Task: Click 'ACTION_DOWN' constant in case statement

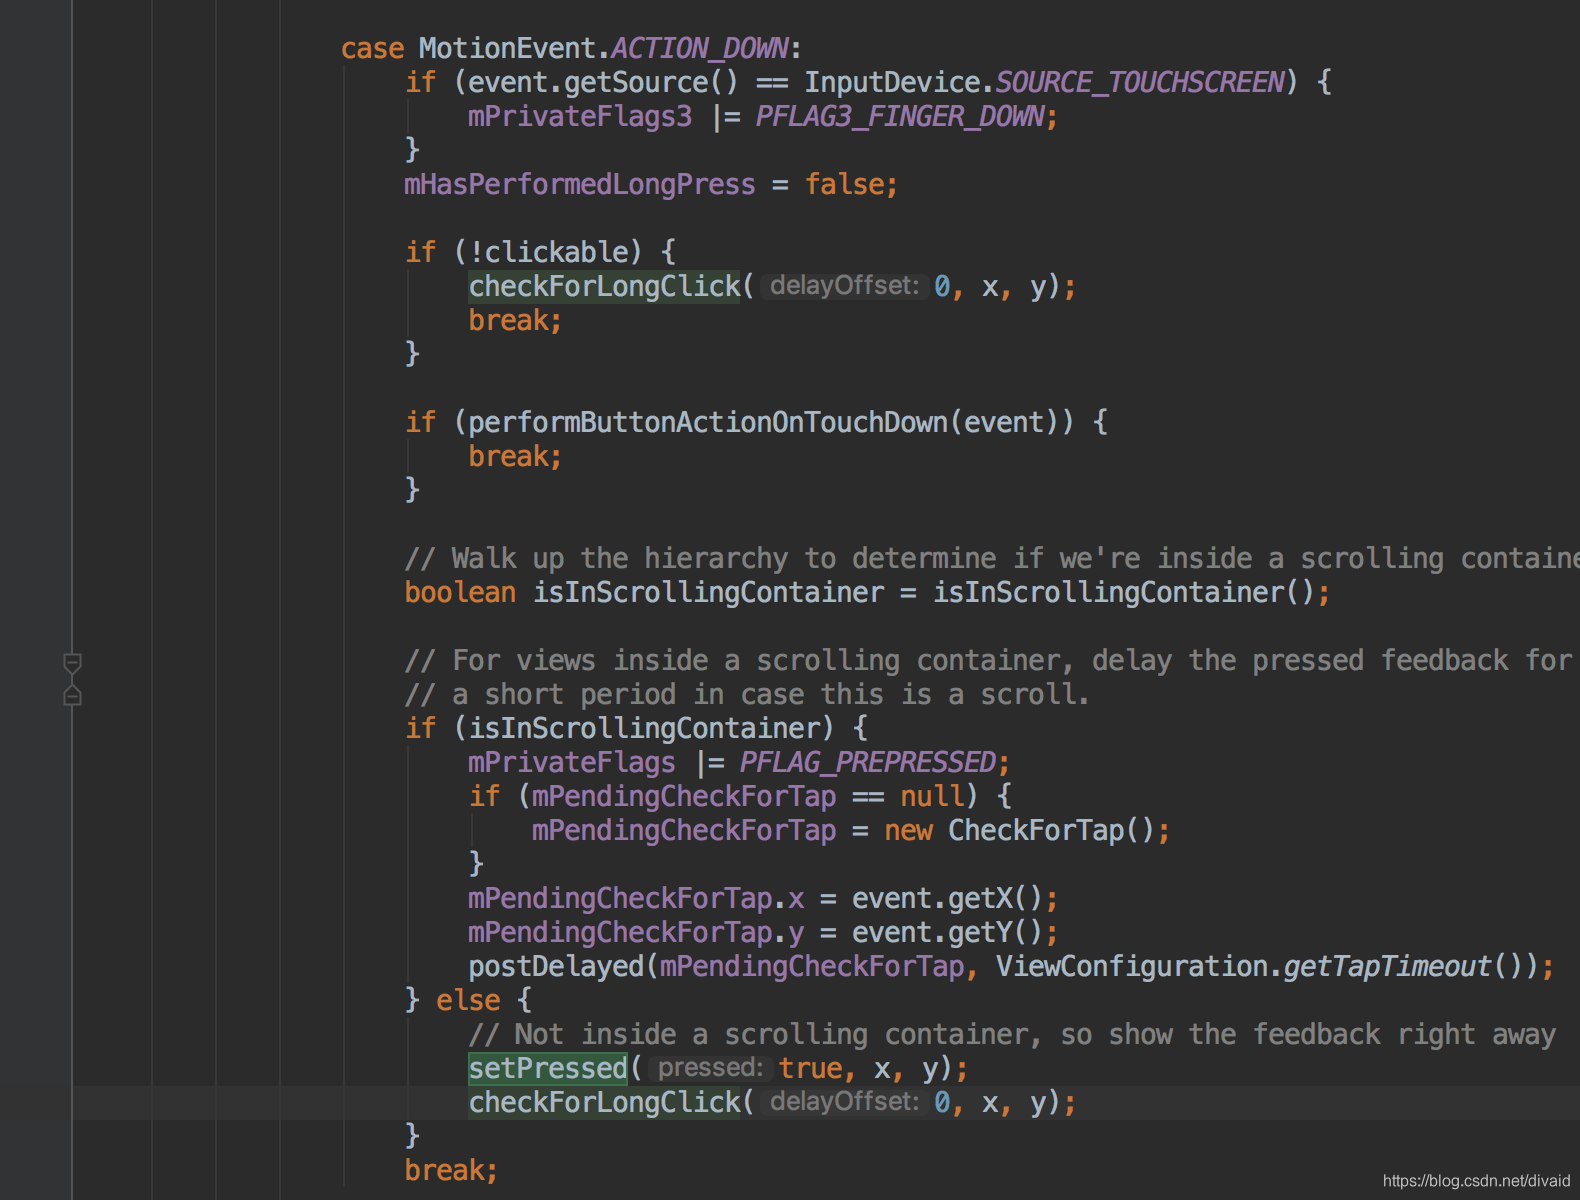Action: pos(699,48)
